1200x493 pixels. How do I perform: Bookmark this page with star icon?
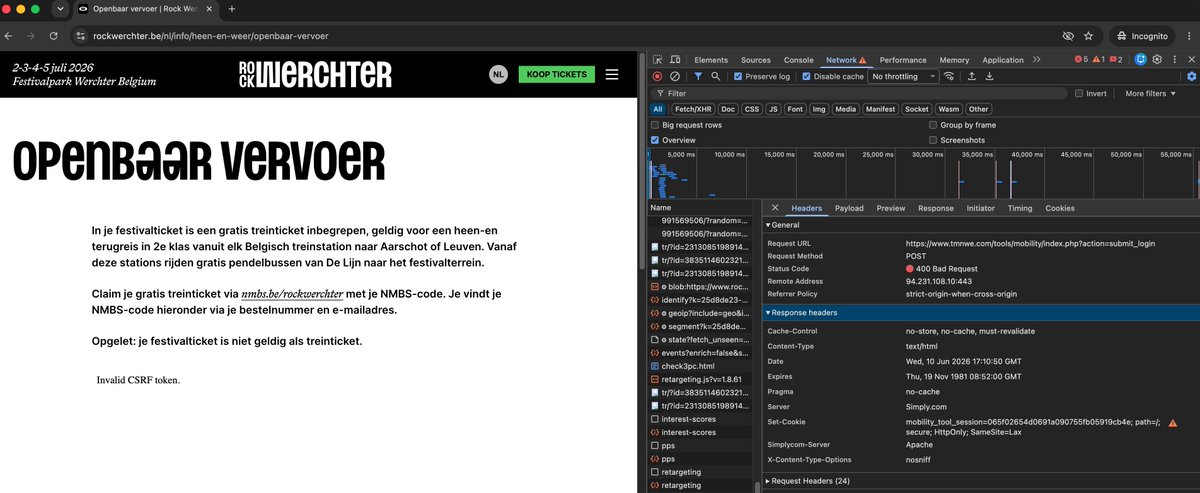(1088, 35)
